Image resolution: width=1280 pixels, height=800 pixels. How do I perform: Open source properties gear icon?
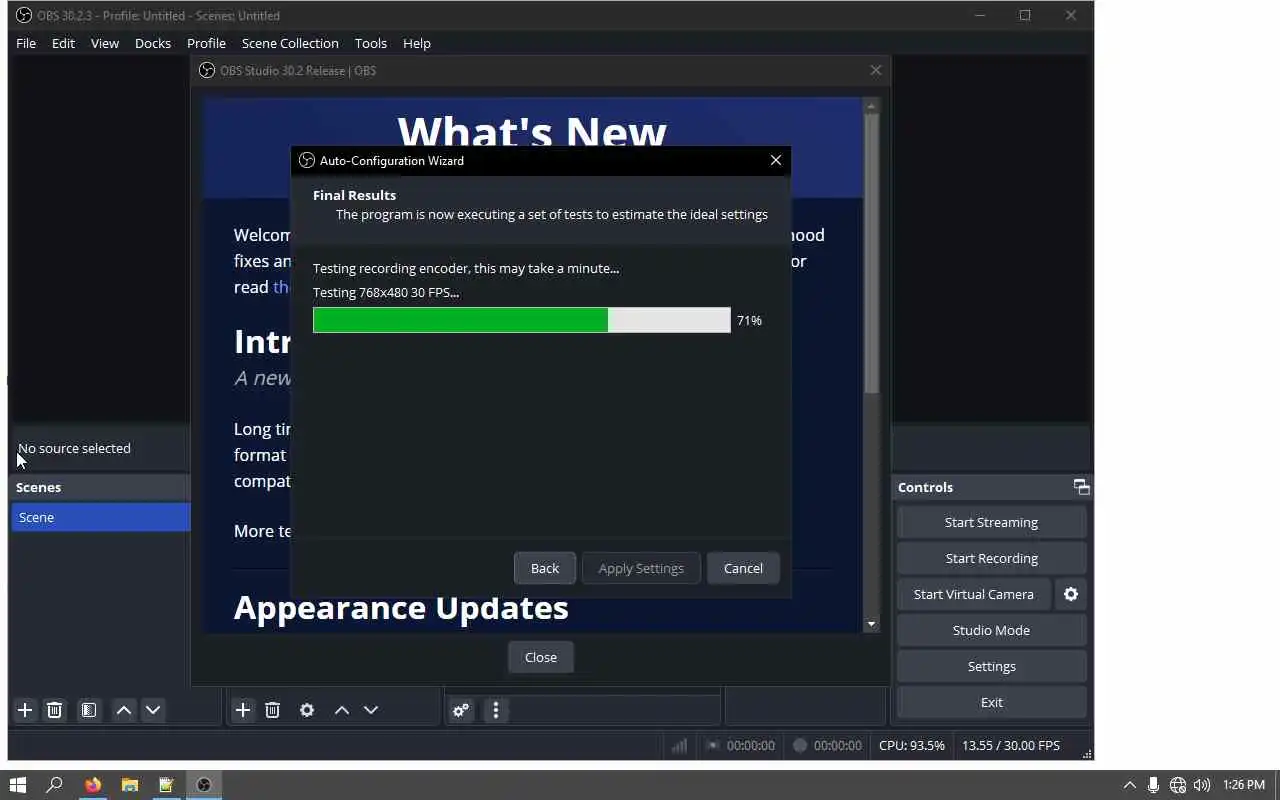307,710
